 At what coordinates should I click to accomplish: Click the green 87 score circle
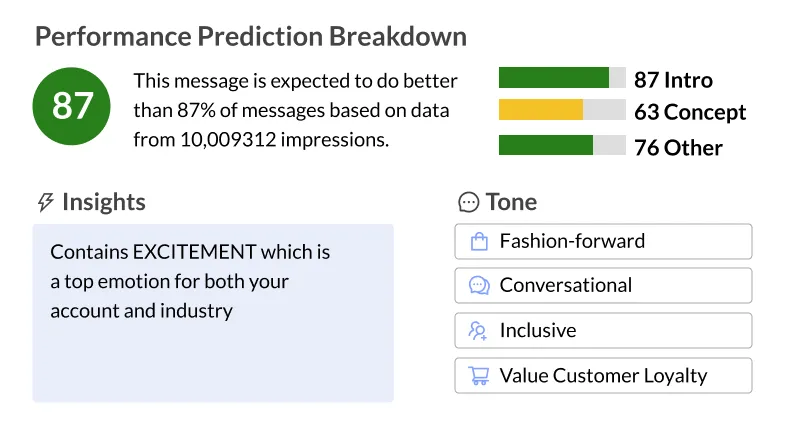(x=72, y=105)
